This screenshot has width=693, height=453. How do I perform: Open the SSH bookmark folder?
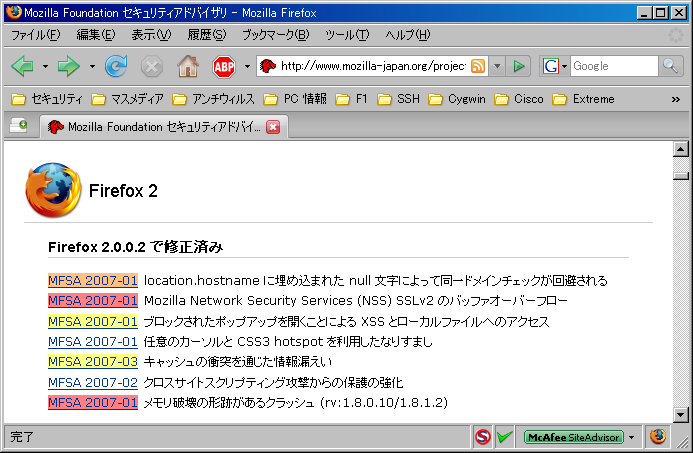tap(398, 99)
